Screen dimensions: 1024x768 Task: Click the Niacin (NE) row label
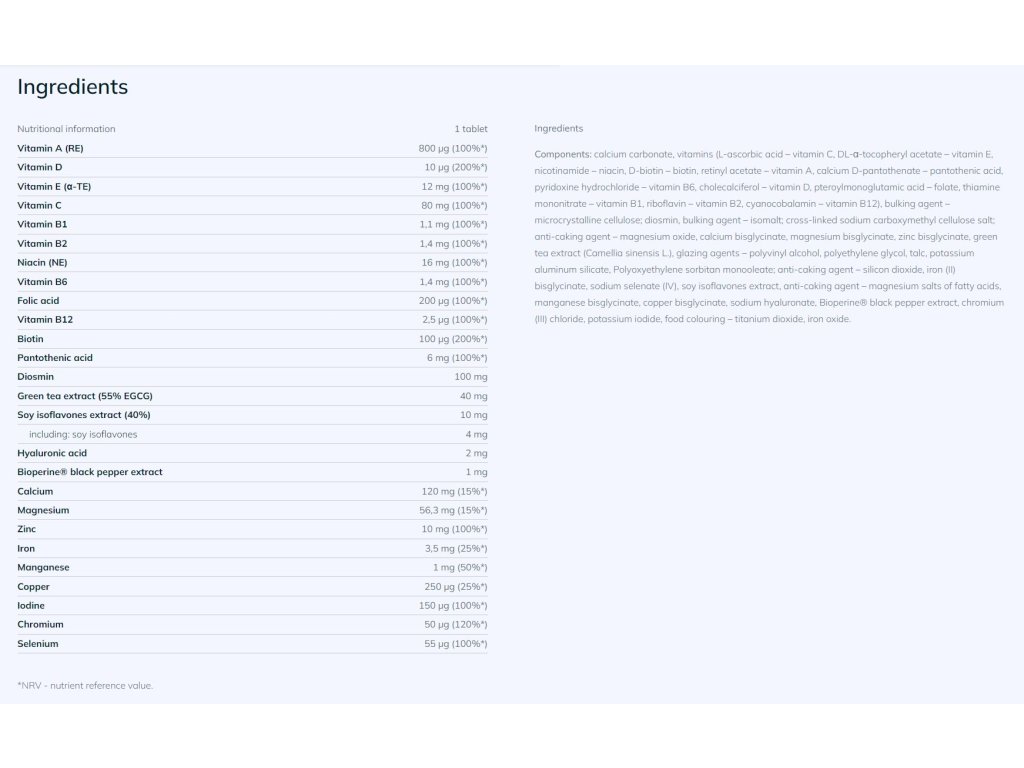pyautogui.click(x=42, y=262)
